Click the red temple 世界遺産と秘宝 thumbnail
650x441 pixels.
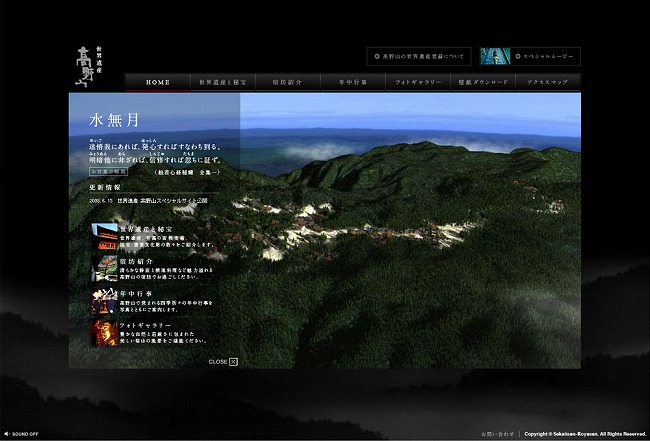104,237
